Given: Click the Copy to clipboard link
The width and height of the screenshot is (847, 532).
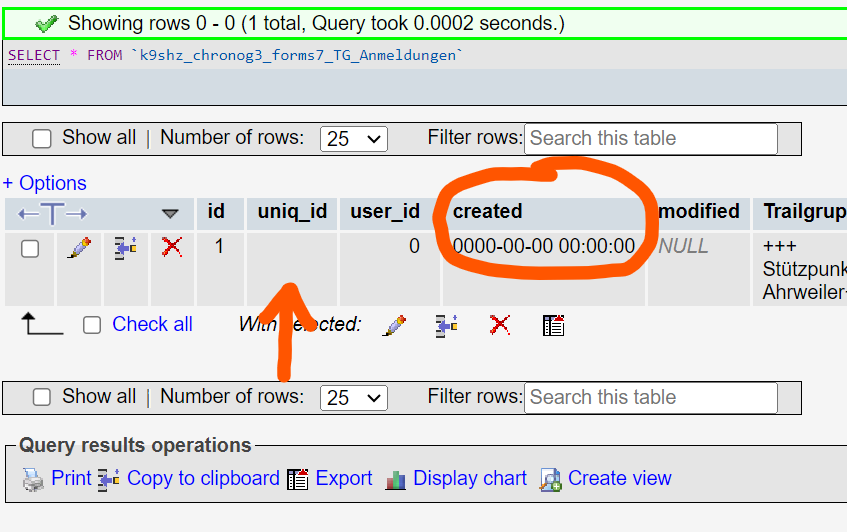Looking at the screenshot, I should [x=203, y=479].
